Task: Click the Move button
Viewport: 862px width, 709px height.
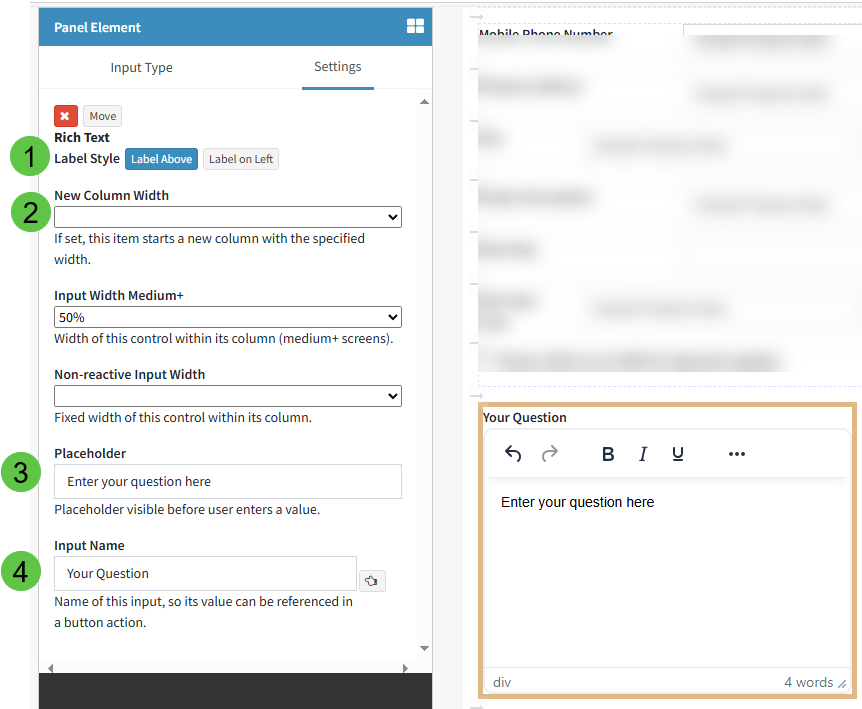Action: (x=103, y=116)
